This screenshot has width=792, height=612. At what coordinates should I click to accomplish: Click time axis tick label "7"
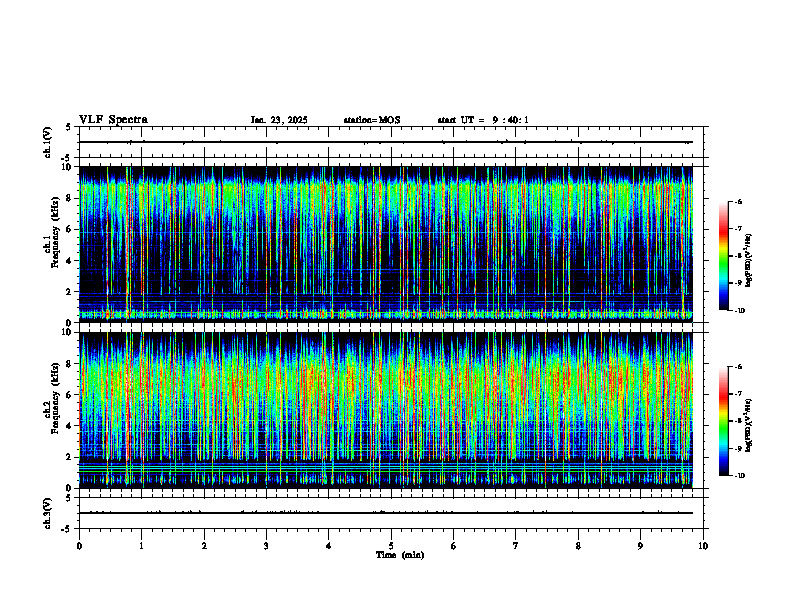516,546
